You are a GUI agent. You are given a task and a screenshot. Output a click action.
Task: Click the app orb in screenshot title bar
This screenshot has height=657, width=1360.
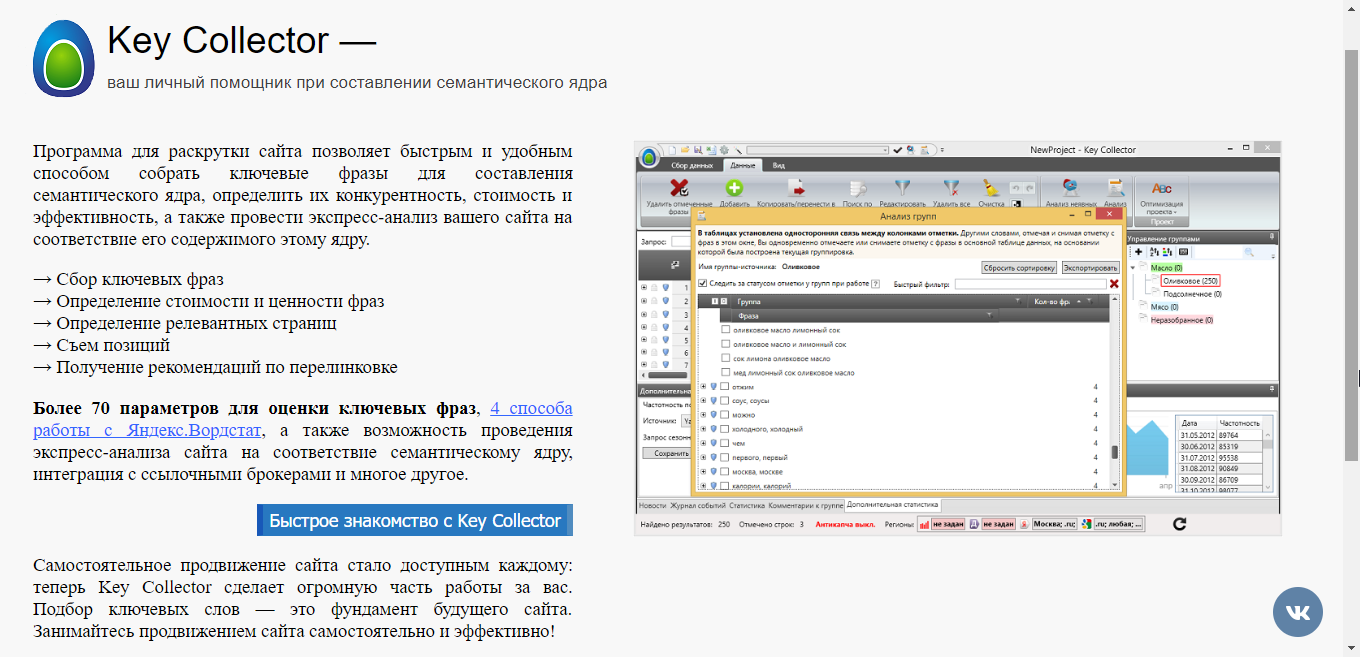click(x=649, y=157)
